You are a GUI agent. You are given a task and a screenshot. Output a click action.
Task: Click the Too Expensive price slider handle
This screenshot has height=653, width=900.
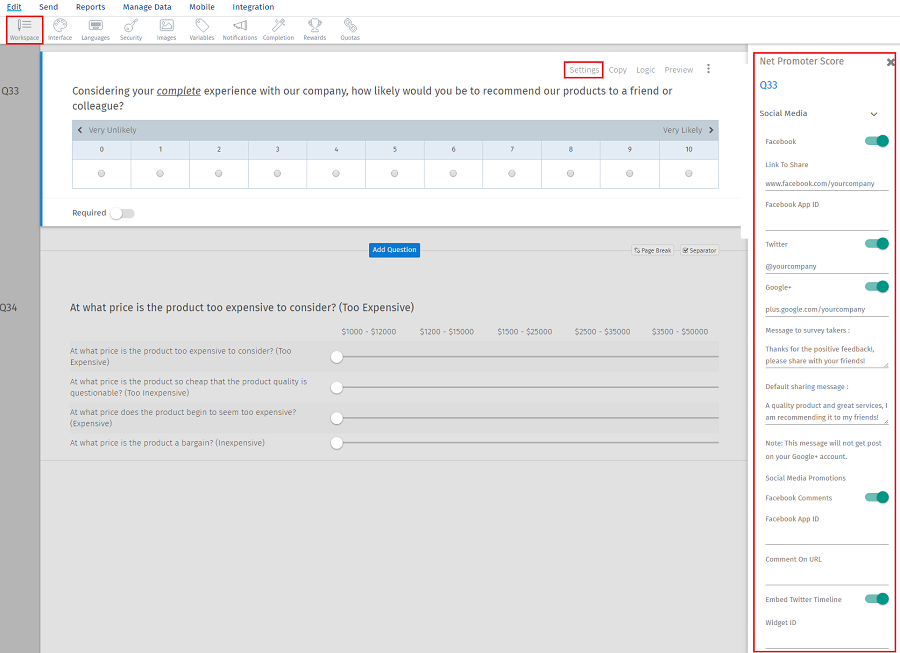click(337, 356)
